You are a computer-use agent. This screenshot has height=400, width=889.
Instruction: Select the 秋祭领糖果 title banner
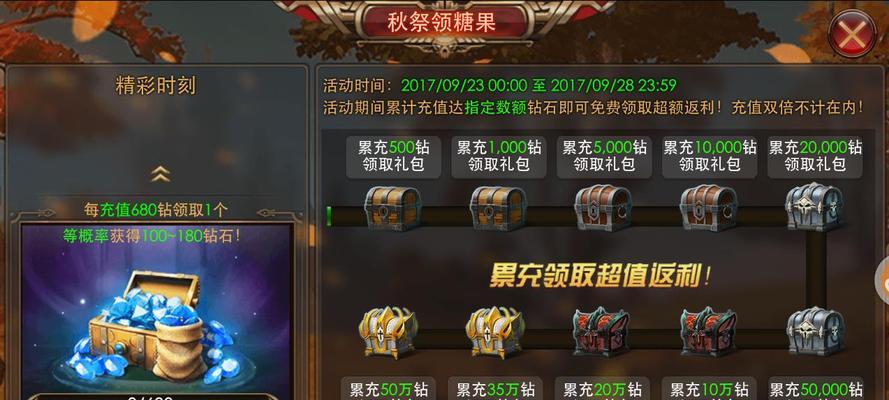point(442,22)
